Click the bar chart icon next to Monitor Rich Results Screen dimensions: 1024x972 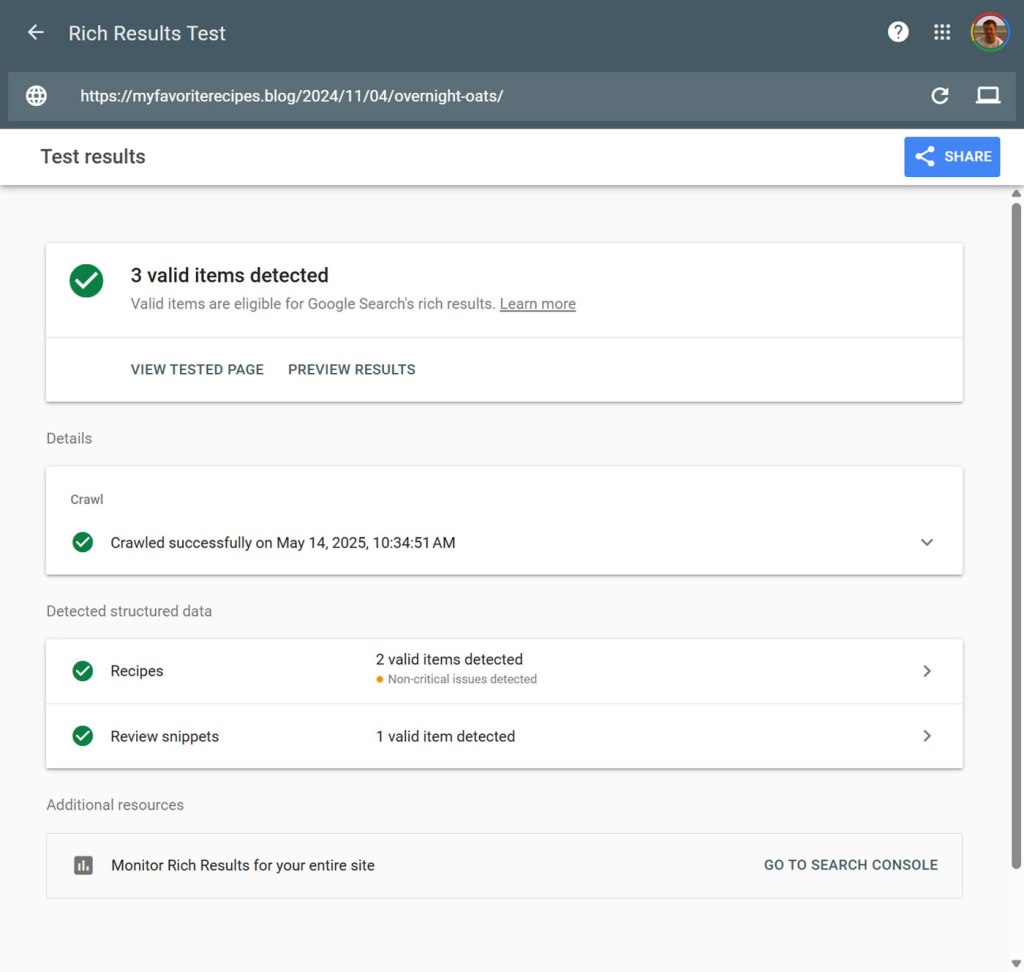(x=83, y=866)
